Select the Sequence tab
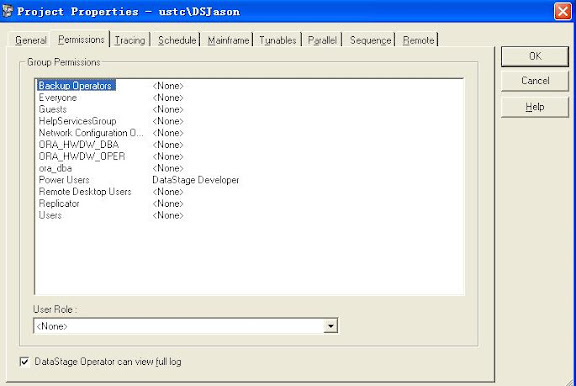Viewport: 576px width, 386px height. (370, 40)
